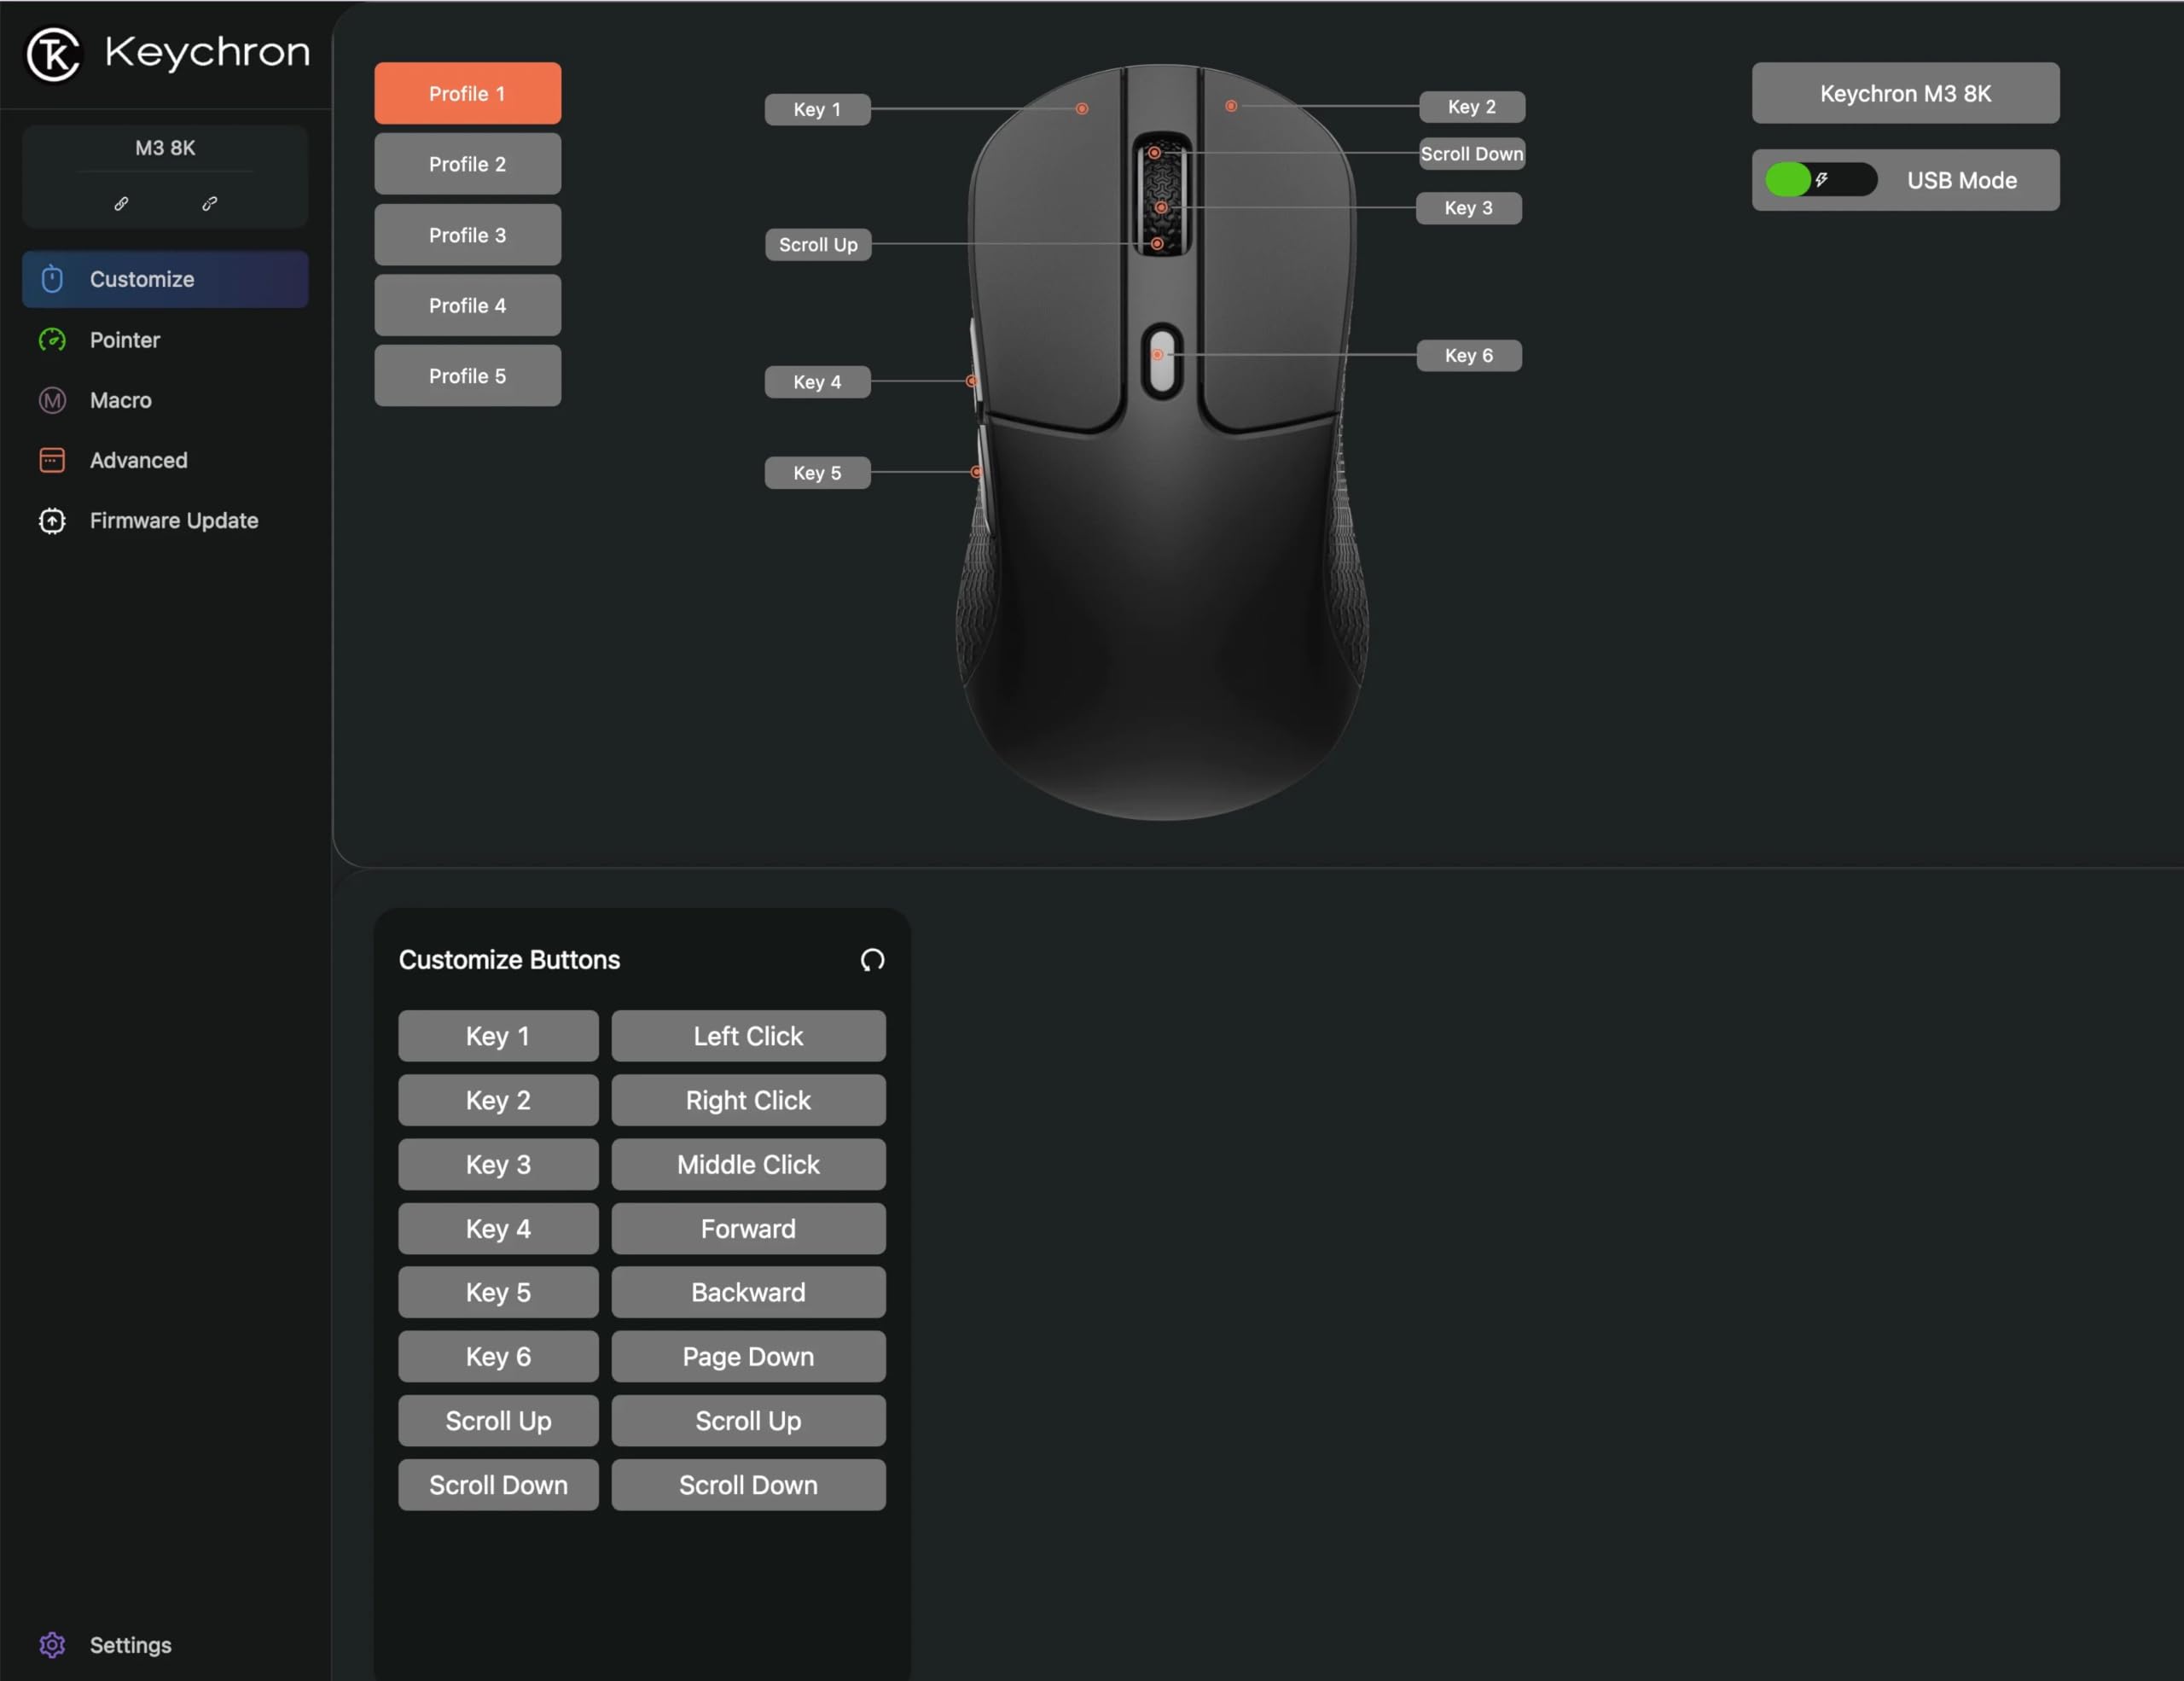Click the Scroll Up label on mouse diagram
This screenshot has width=2184, height=1681.
(x=818, y=245)
